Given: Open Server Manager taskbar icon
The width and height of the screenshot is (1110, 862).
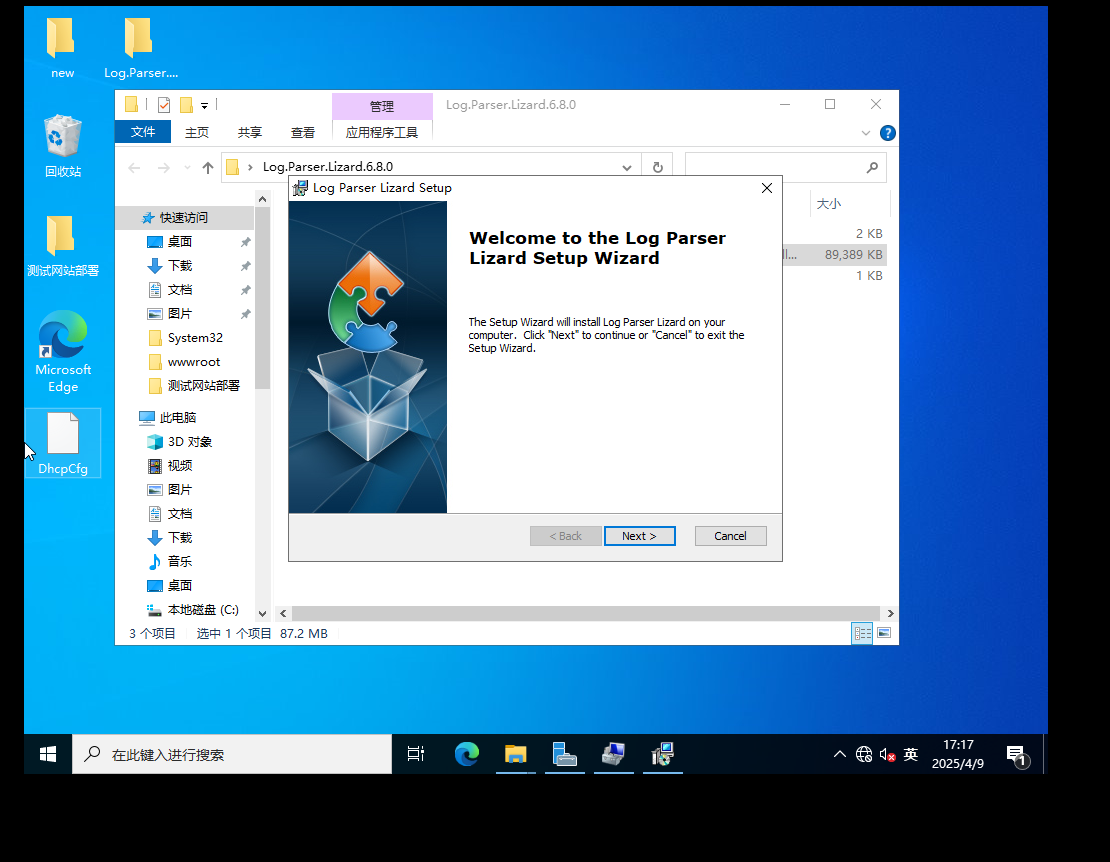Looking at the screenshot, I should coord(565,754).
